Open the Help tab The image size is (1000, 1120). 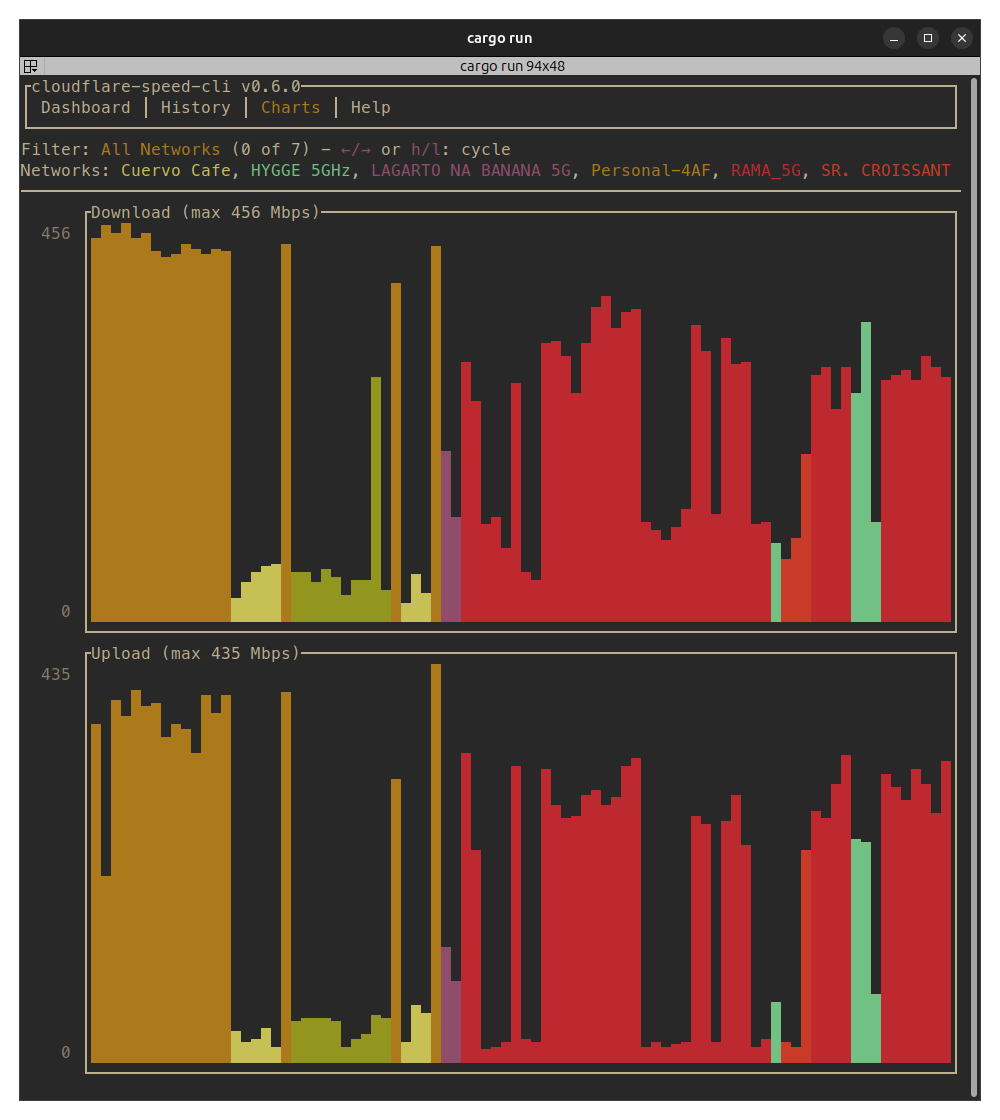pyautogui.click(x=370, y=107)
